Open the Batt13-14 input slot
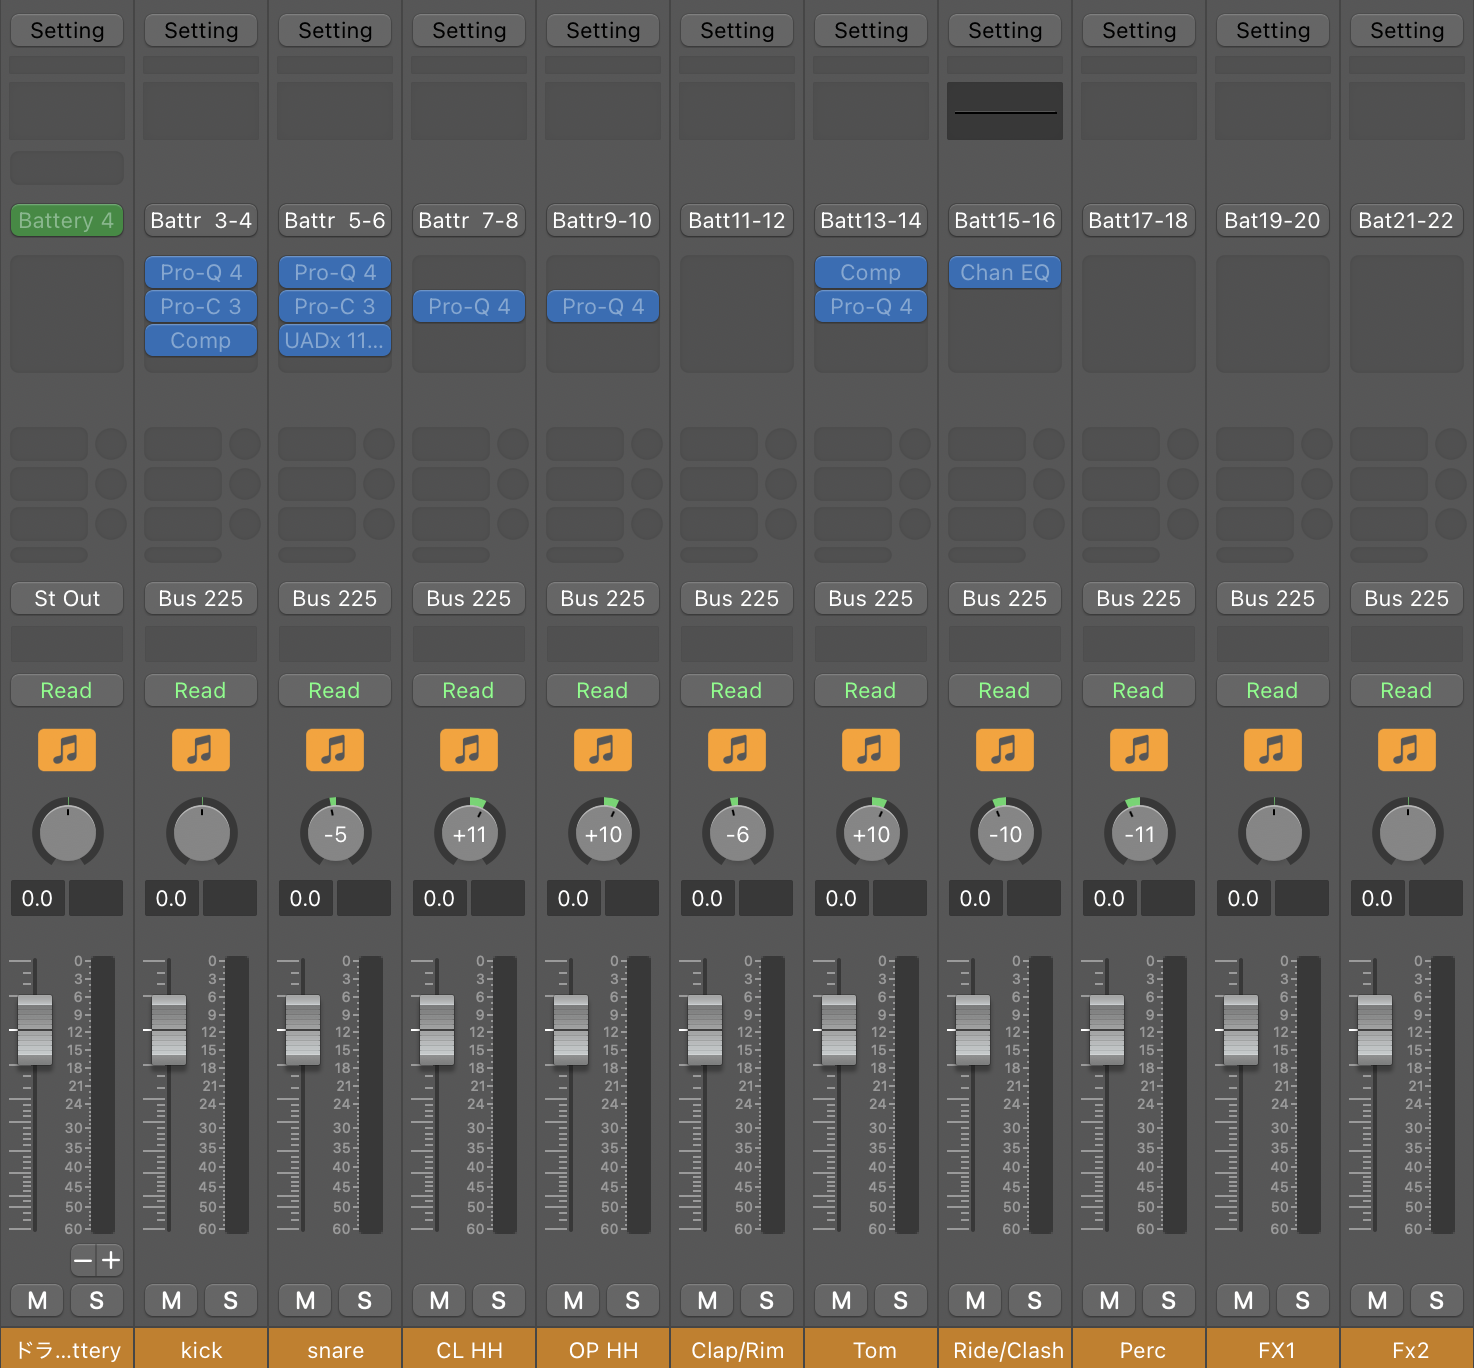The height and width of the screenshot is (1368, 1474). point(871,220)
